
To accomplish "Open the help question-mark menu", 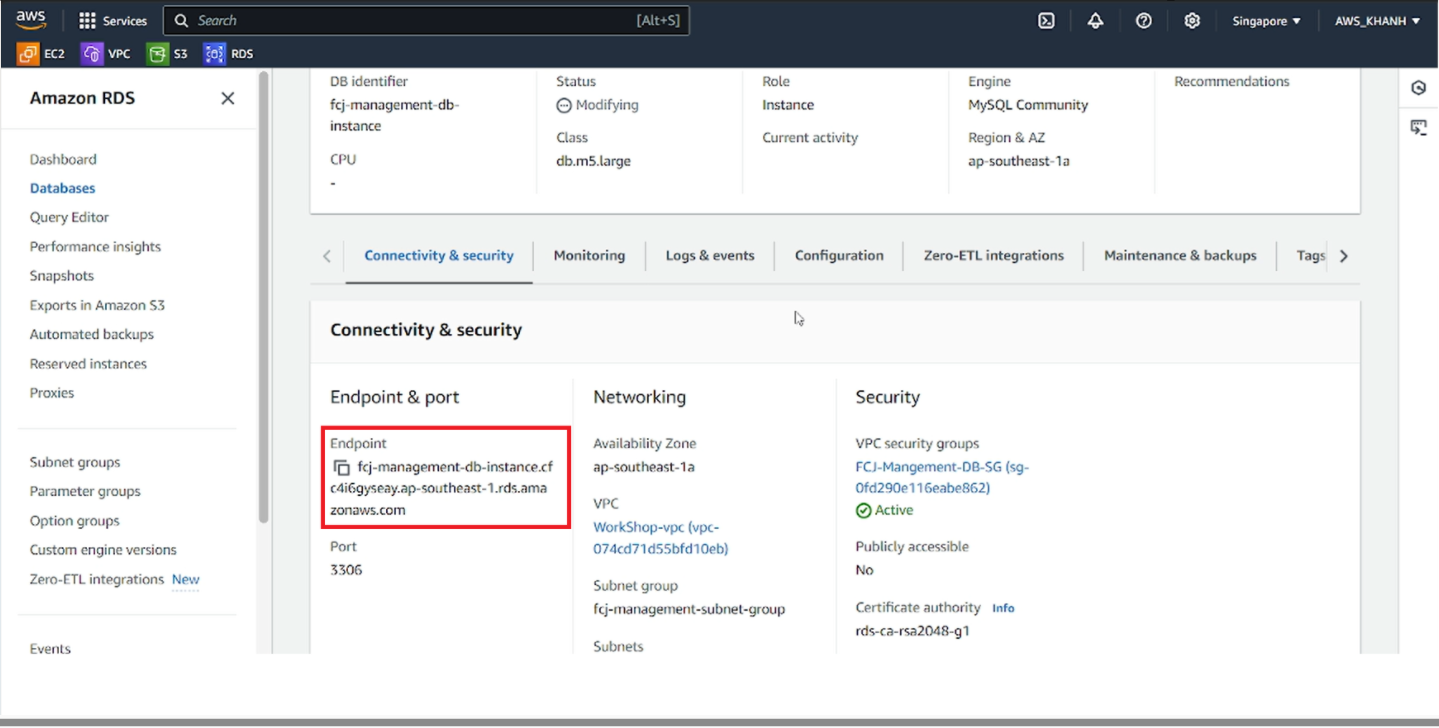I will [1143, 20].
